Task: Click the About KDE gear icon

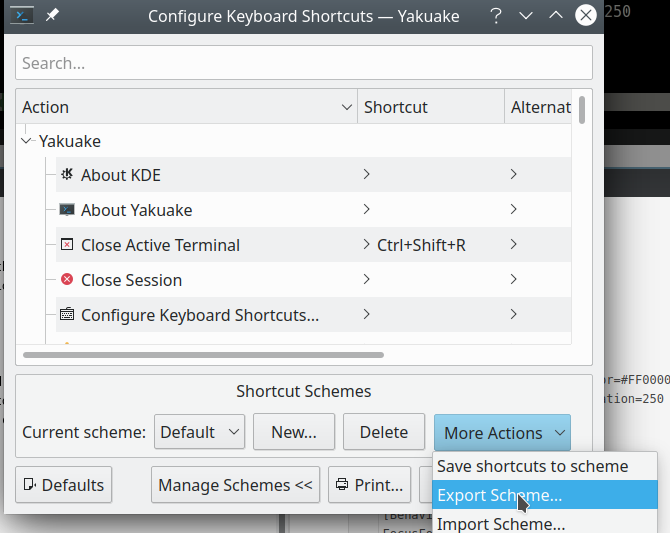Action: [67, 174]
